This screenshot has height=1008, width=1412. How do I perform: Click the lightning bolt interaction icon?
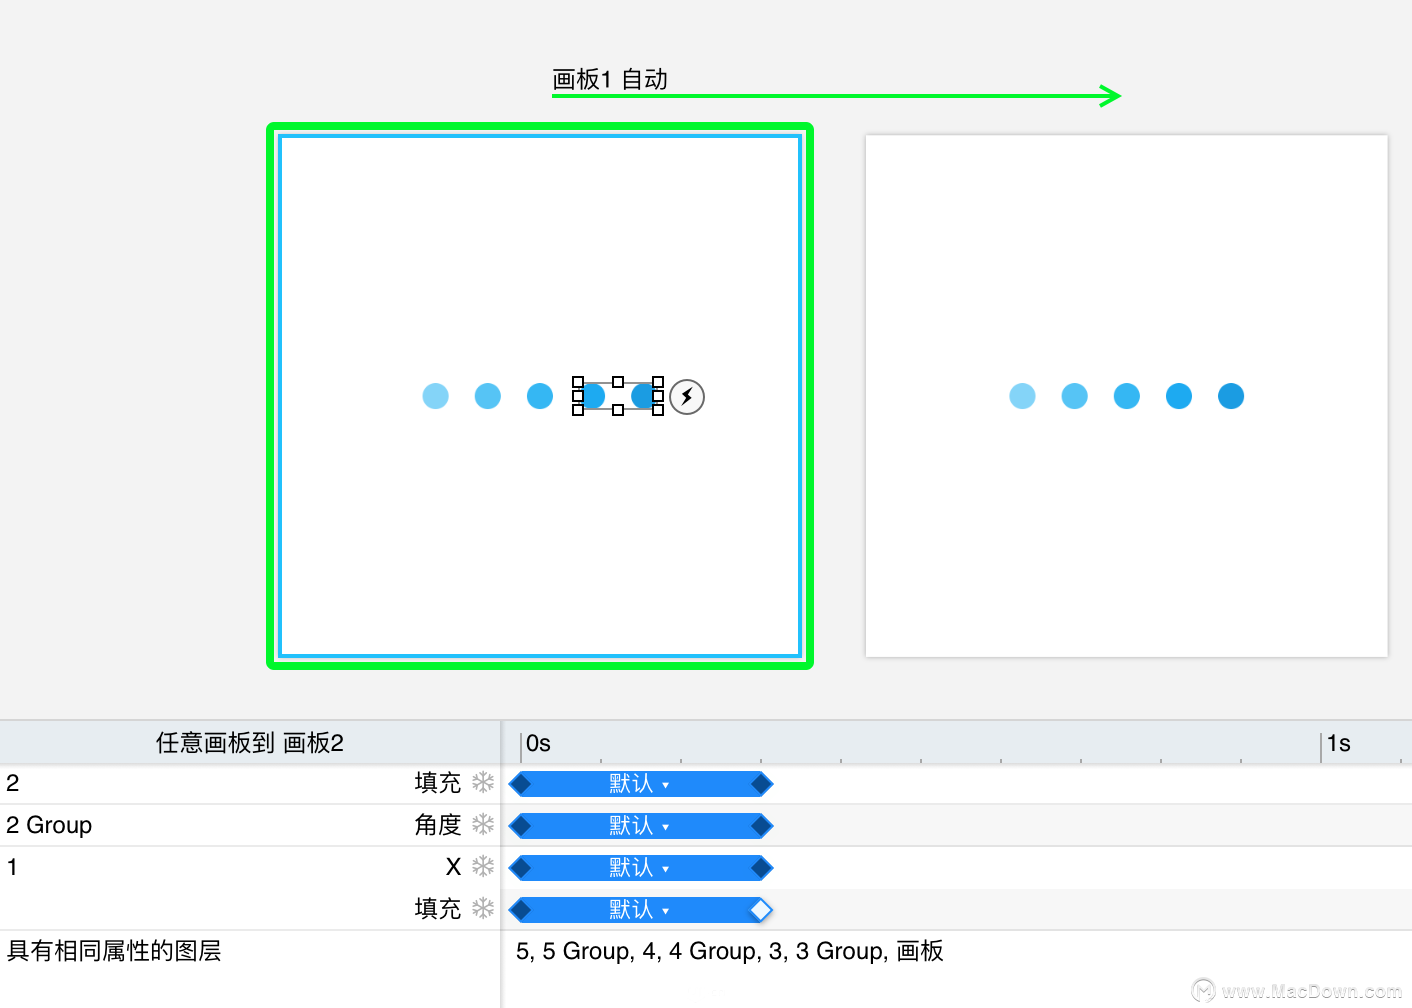click(x=687, y=397)
